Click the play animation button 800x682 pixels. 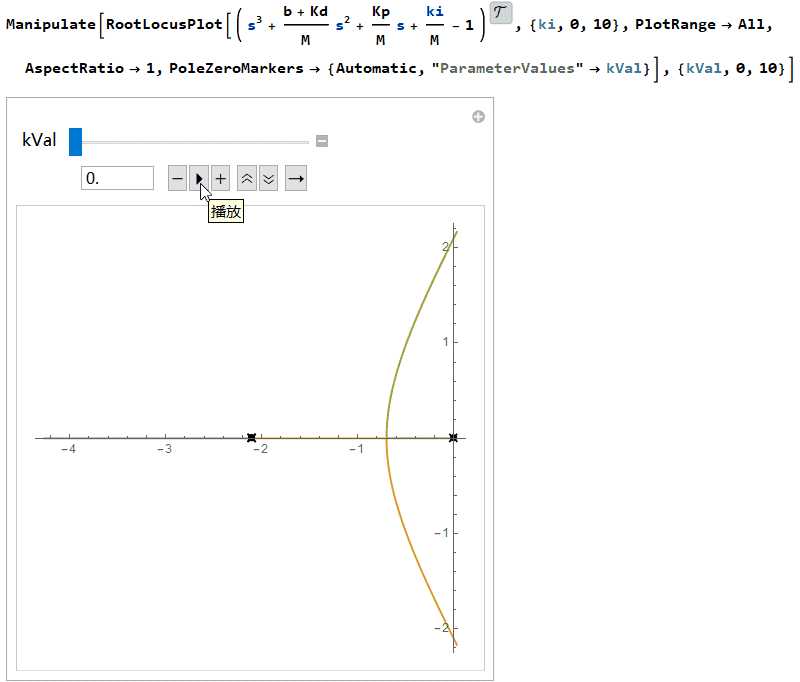(x=199, y=179)
